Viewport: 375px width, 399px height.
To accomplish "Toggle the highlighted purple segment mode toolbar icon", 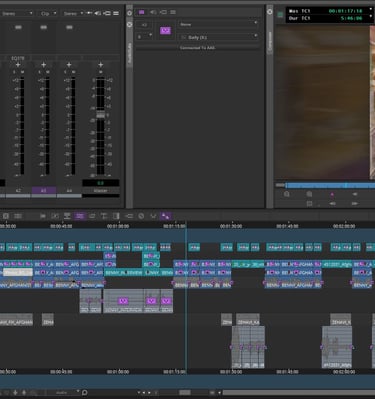I will coord(79,216).
